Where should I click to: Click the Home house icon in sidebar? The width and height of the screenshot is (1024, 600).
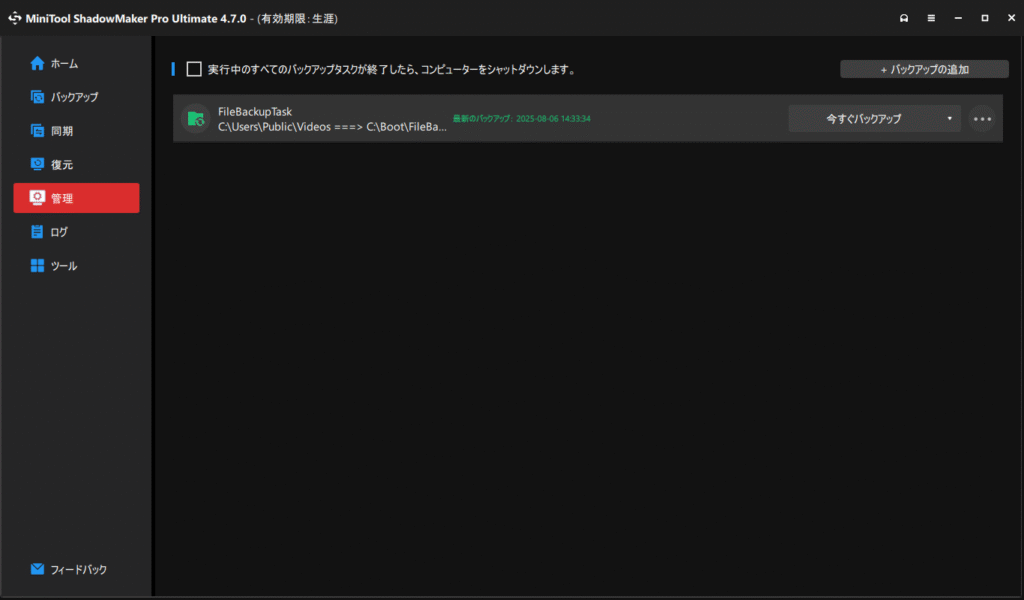coord(37,63)
